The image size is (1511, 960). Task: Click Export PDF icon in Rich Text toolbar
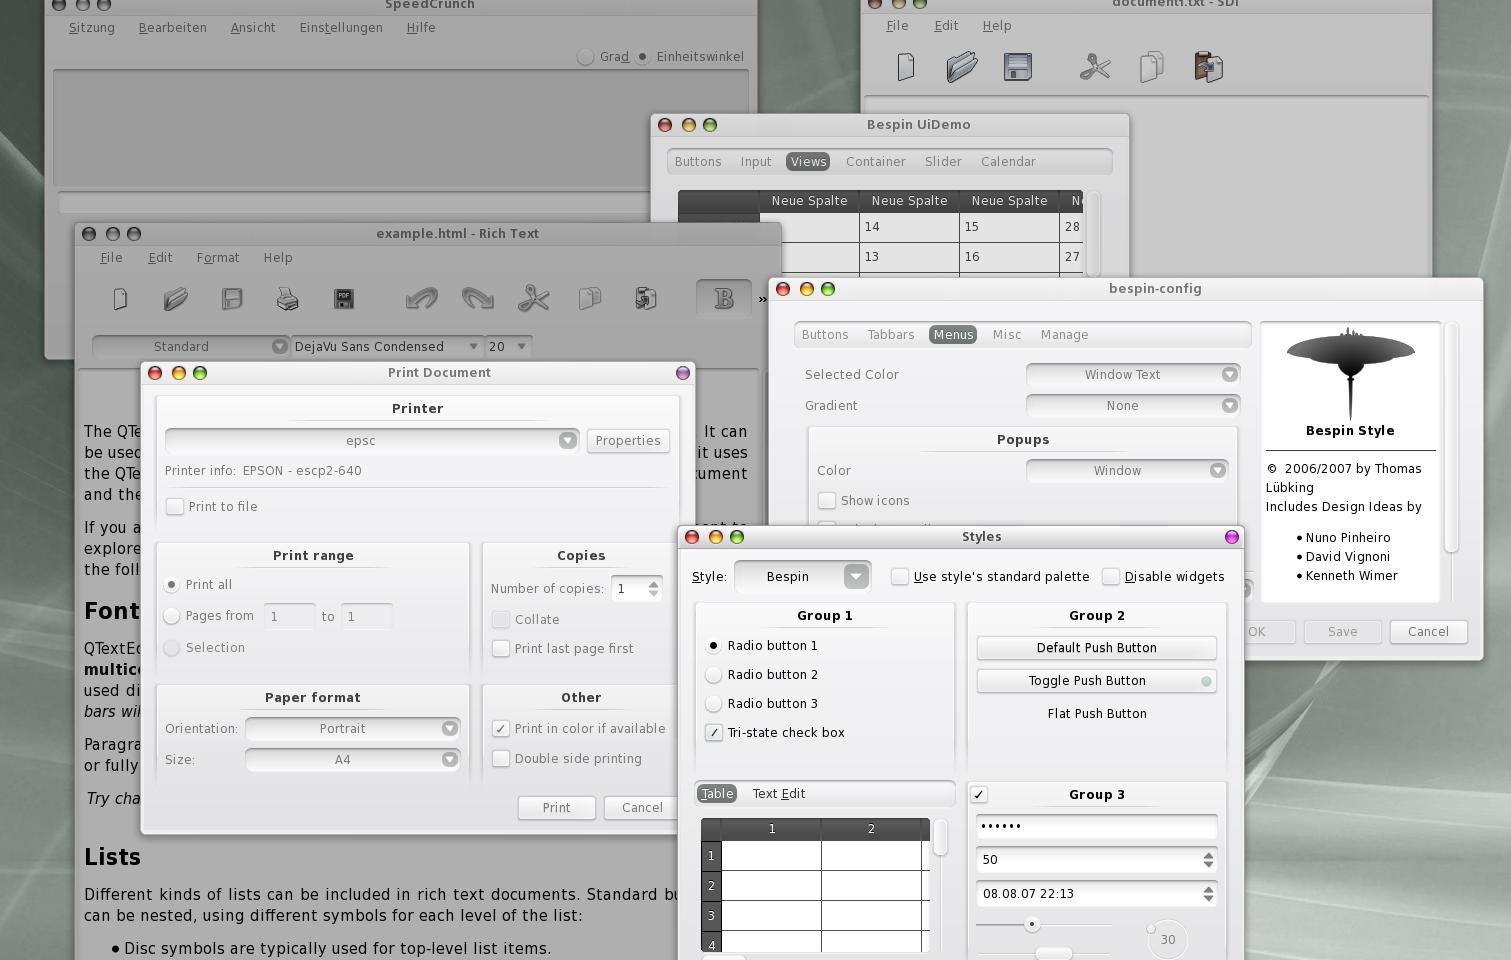click(x=343, y=298)
